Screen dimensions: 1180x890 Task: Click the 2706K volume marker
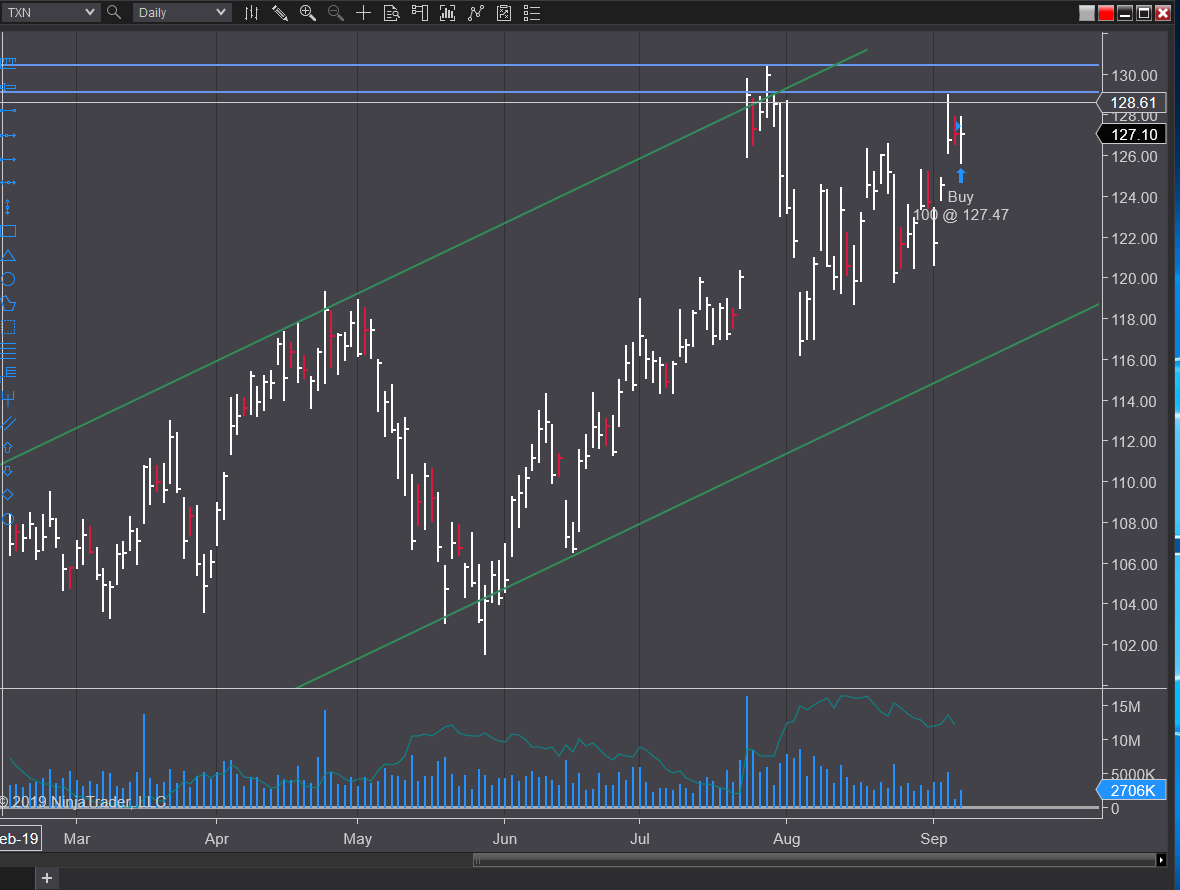point(1132,790)
